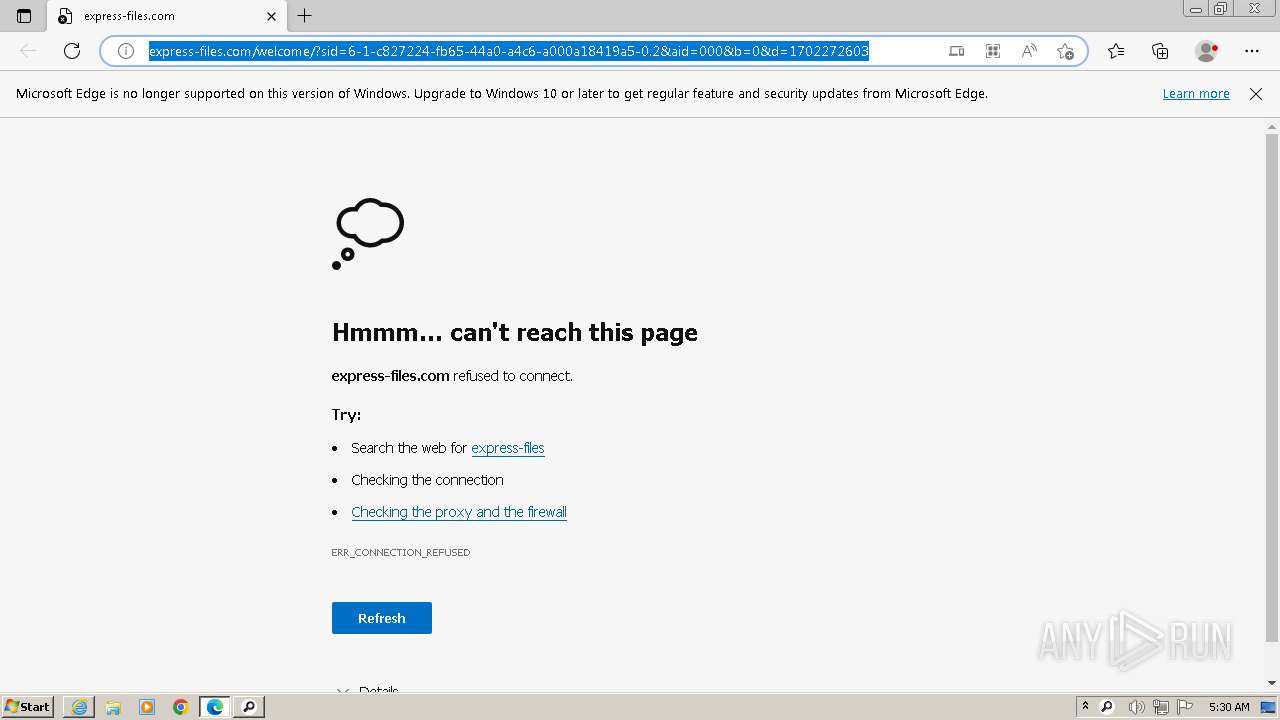
Task: Open the volume speaker tray icon
Action: pyautogui.click(x=1136, y=707)
